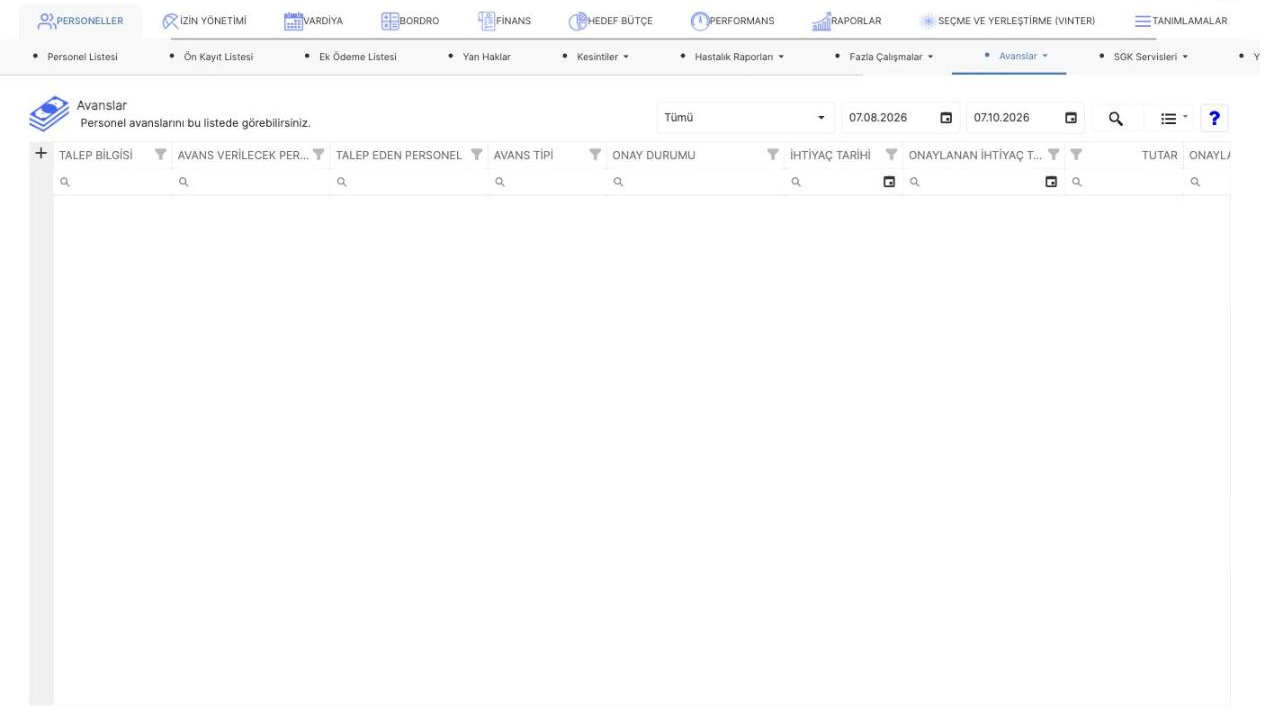This screenshot has width=1272, height=715.
Task: Filter the Talep Eden Personel column
Action: 477,155
